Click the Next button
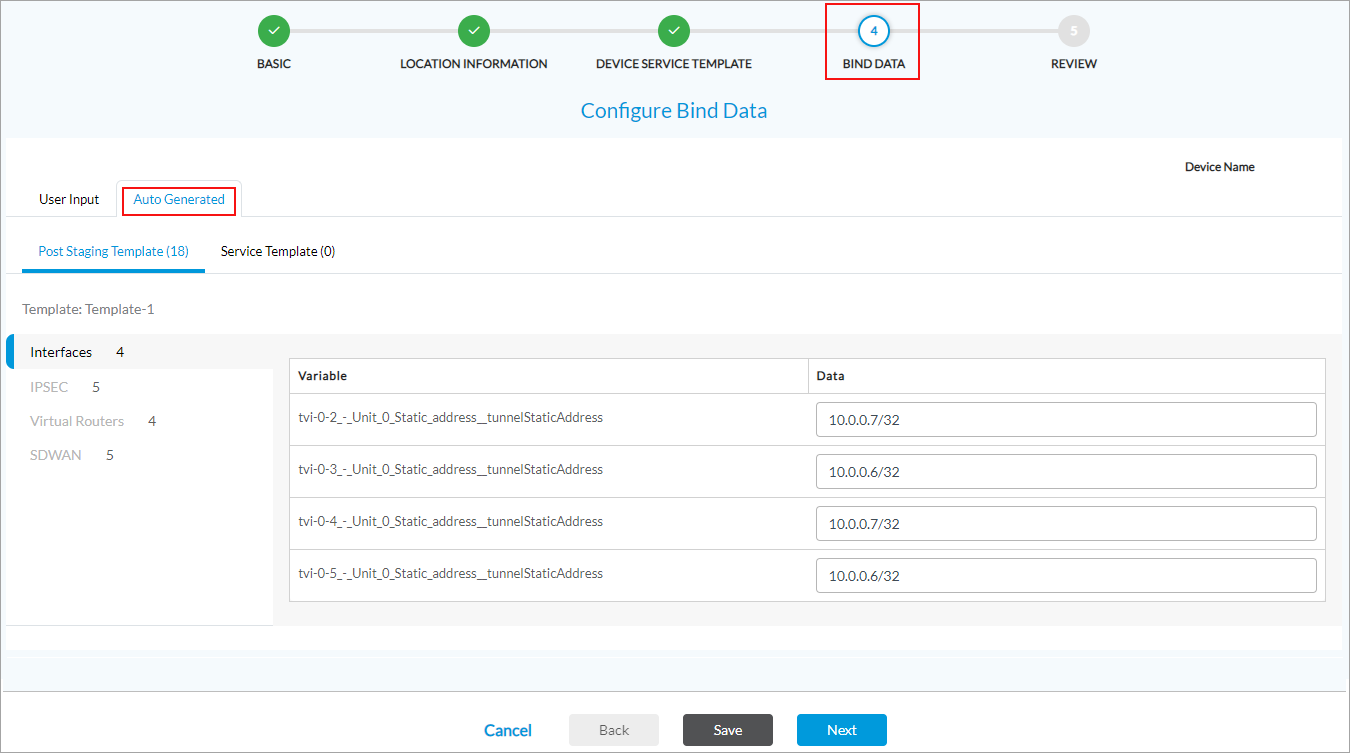 842,730
